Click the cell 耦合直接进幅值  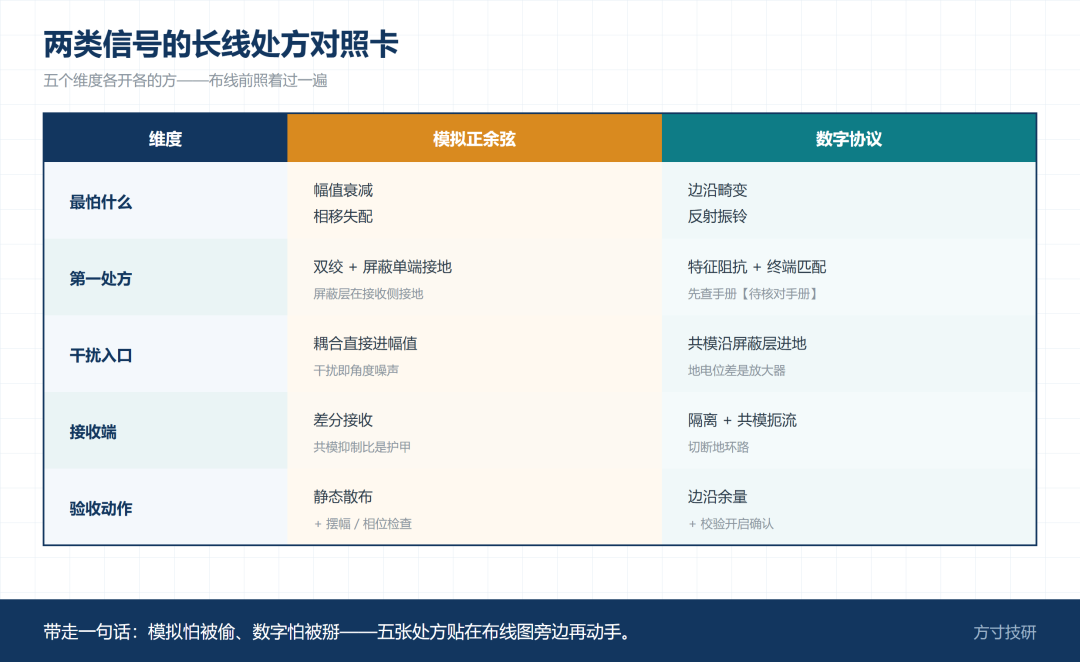(x=365, y=343)
